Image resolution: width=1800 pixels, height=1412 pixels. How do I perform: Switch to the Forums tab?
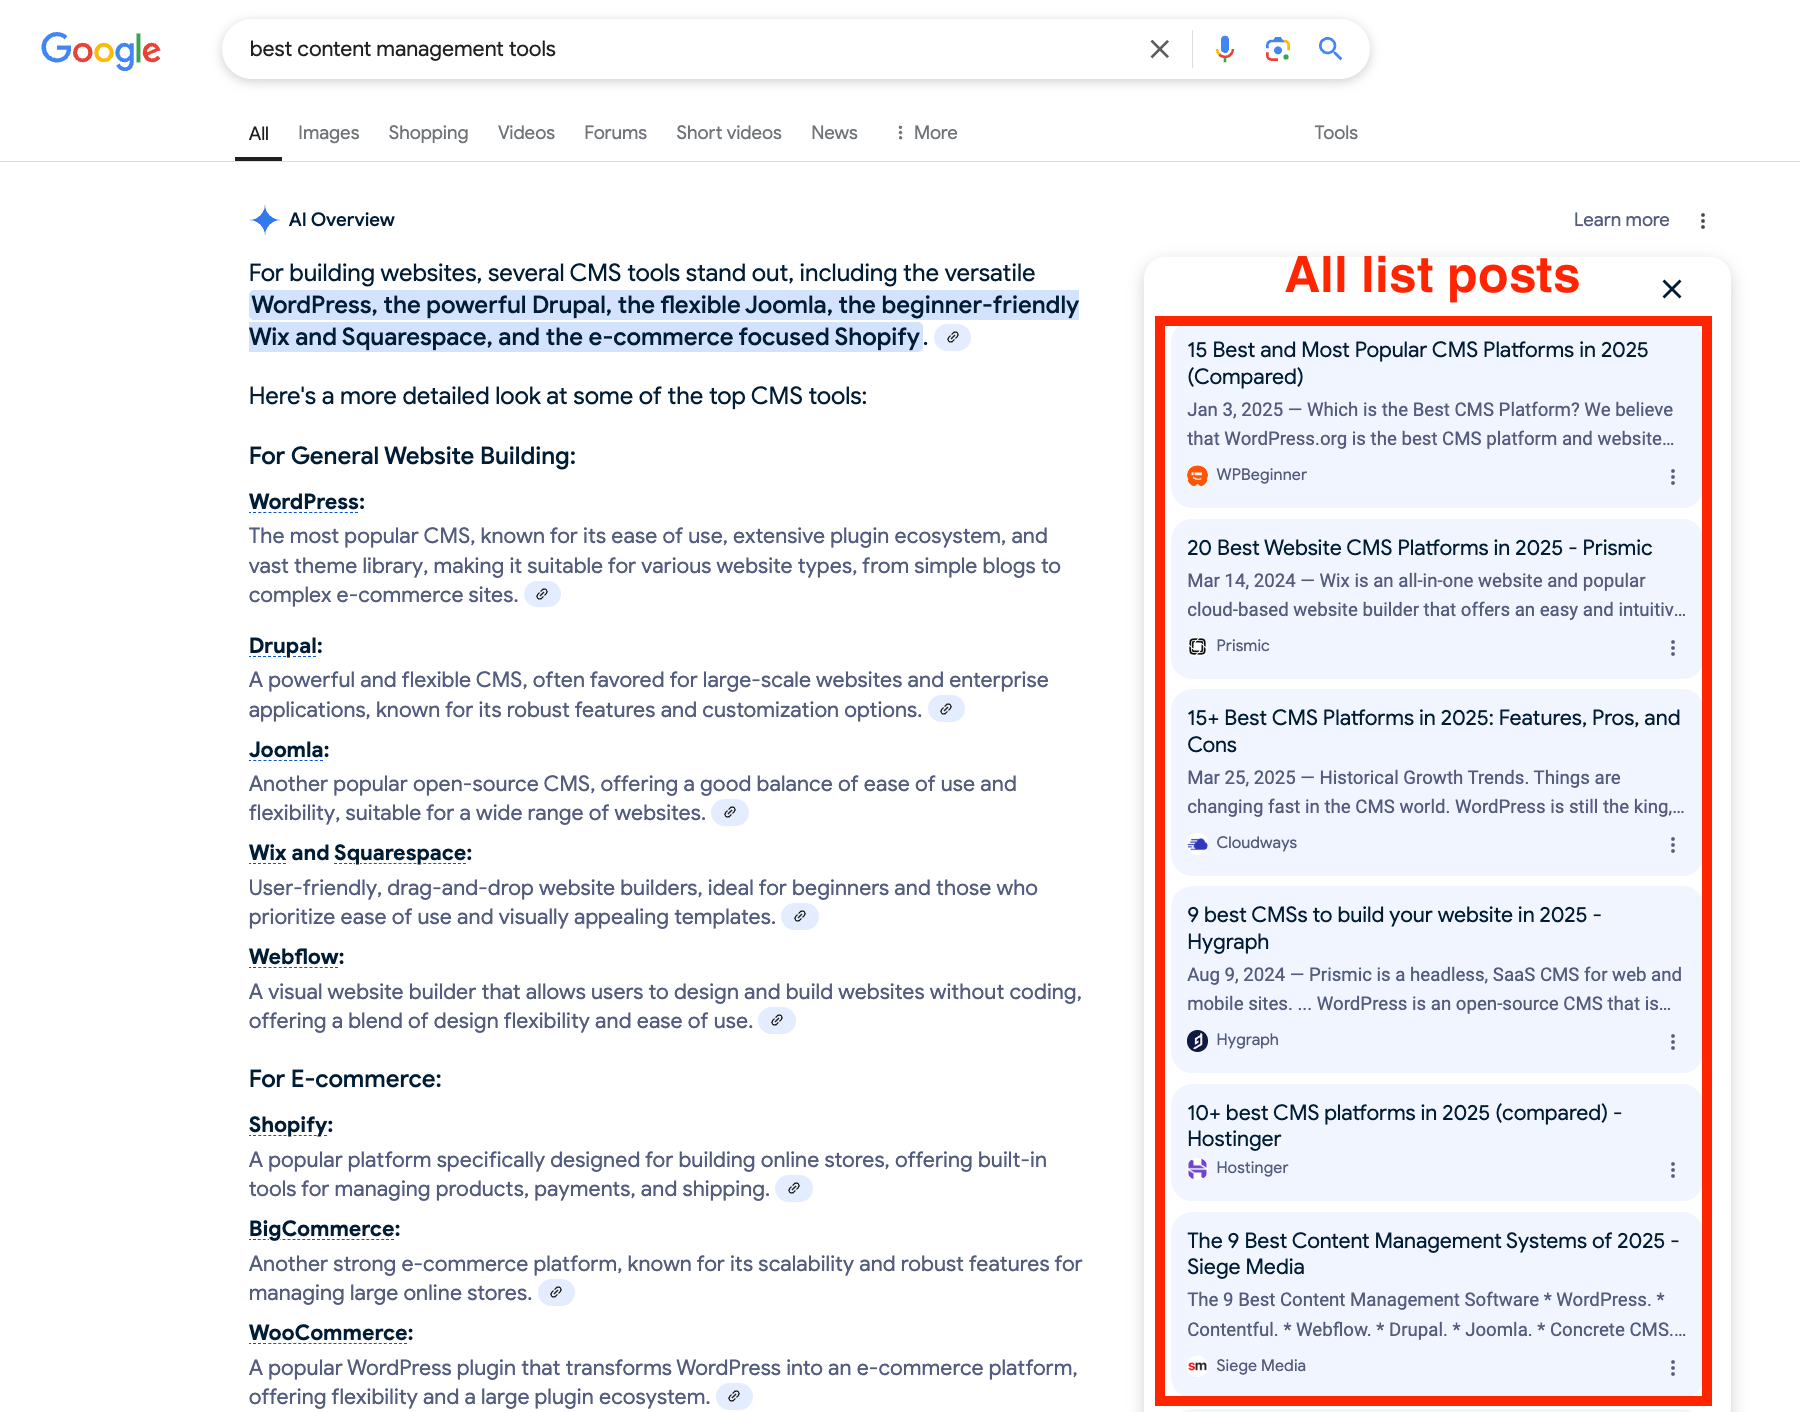coord(615,133)
